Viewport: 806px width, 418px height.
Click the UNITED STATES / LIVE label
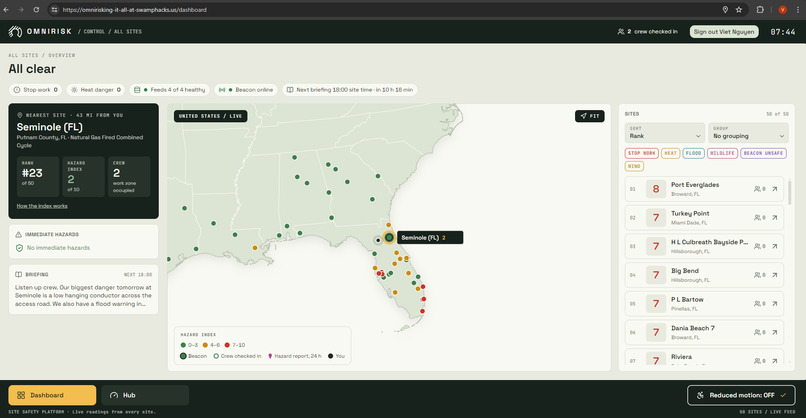[210, 116]
